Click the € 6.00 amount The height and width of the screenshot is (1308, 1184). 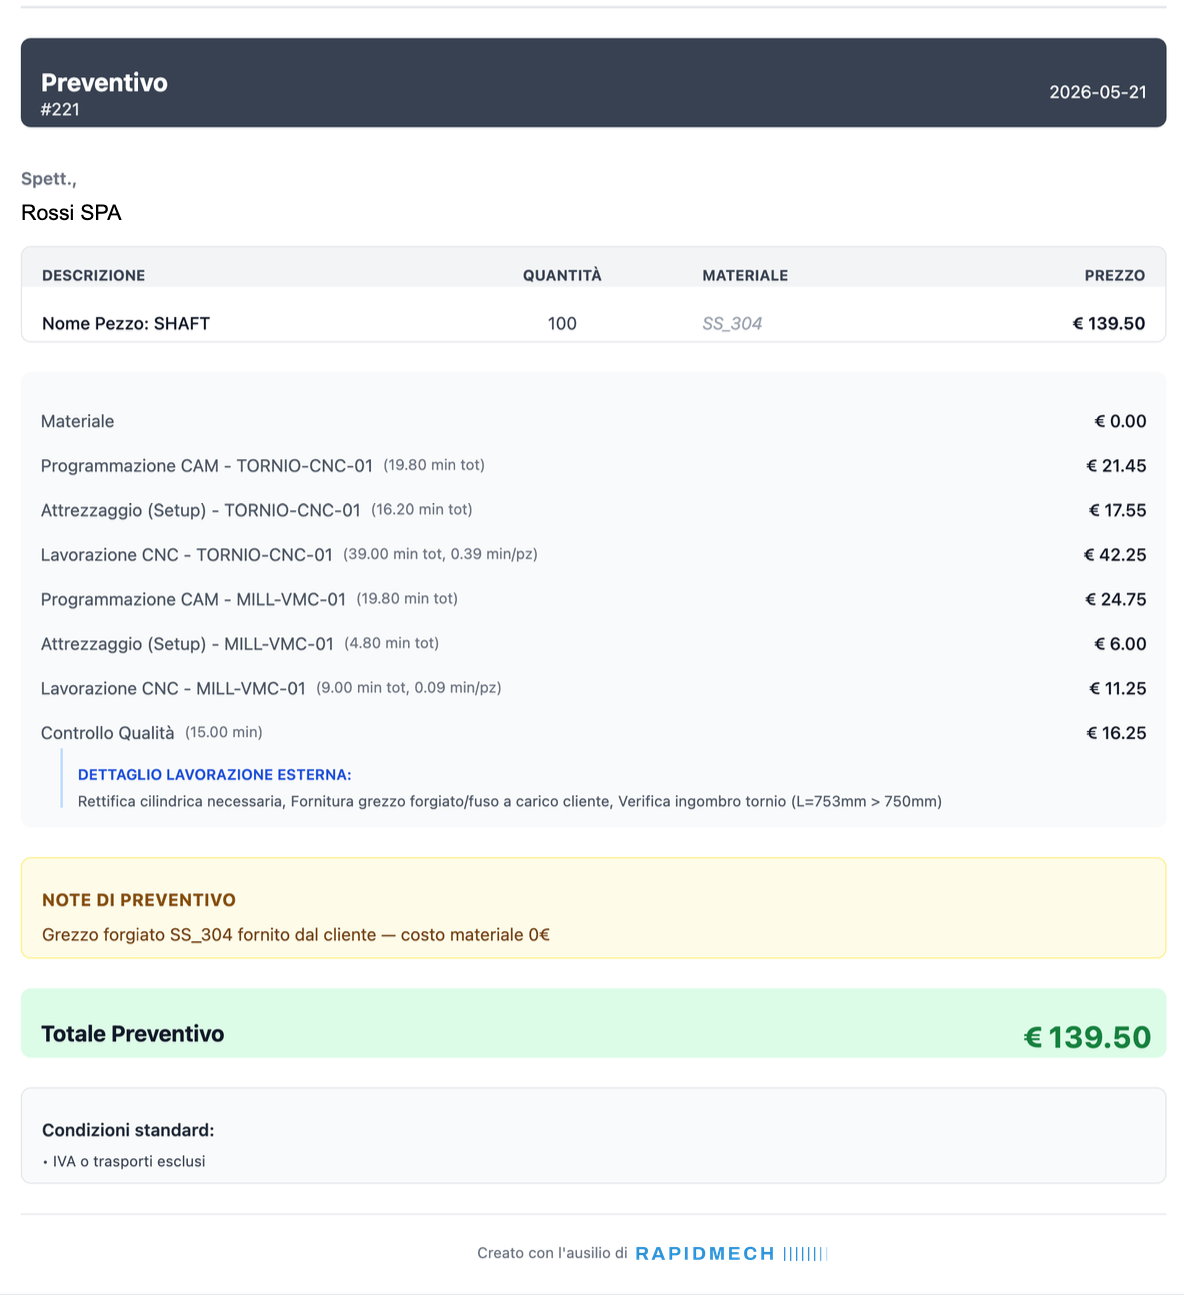tap(1120, 644)
